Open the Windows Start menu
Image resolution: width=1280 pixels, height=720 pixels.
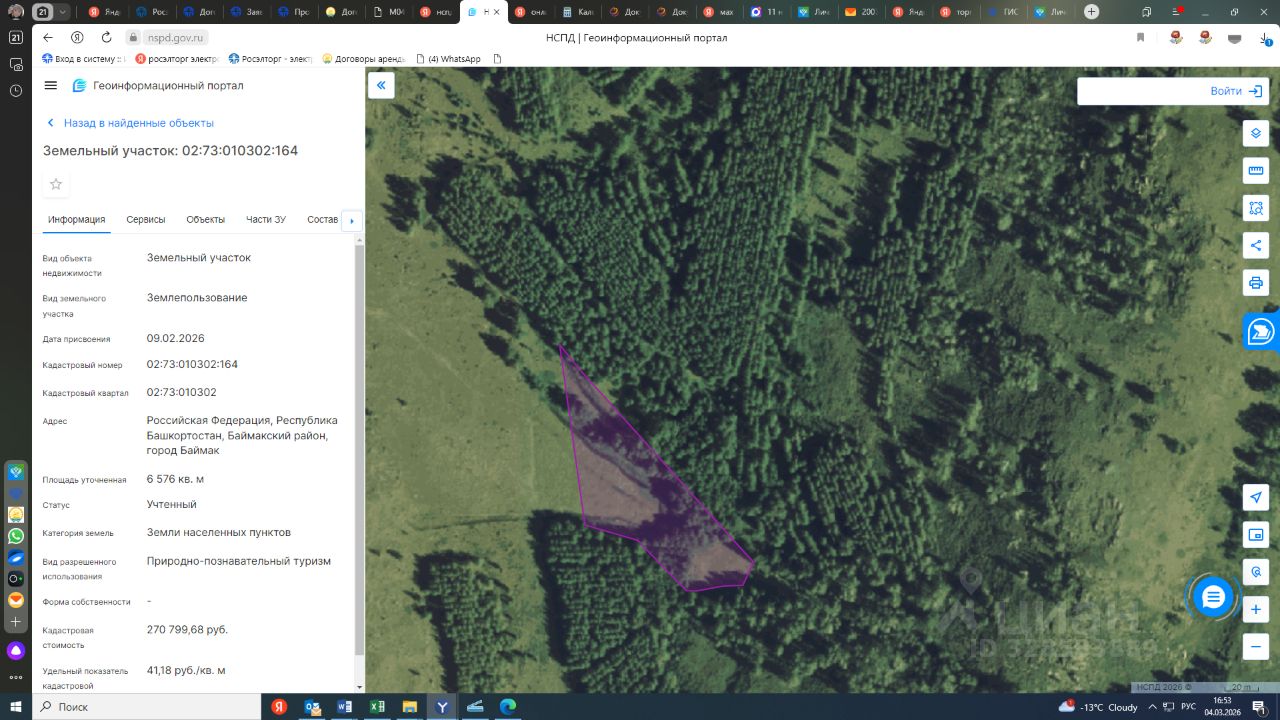(16, 707)
